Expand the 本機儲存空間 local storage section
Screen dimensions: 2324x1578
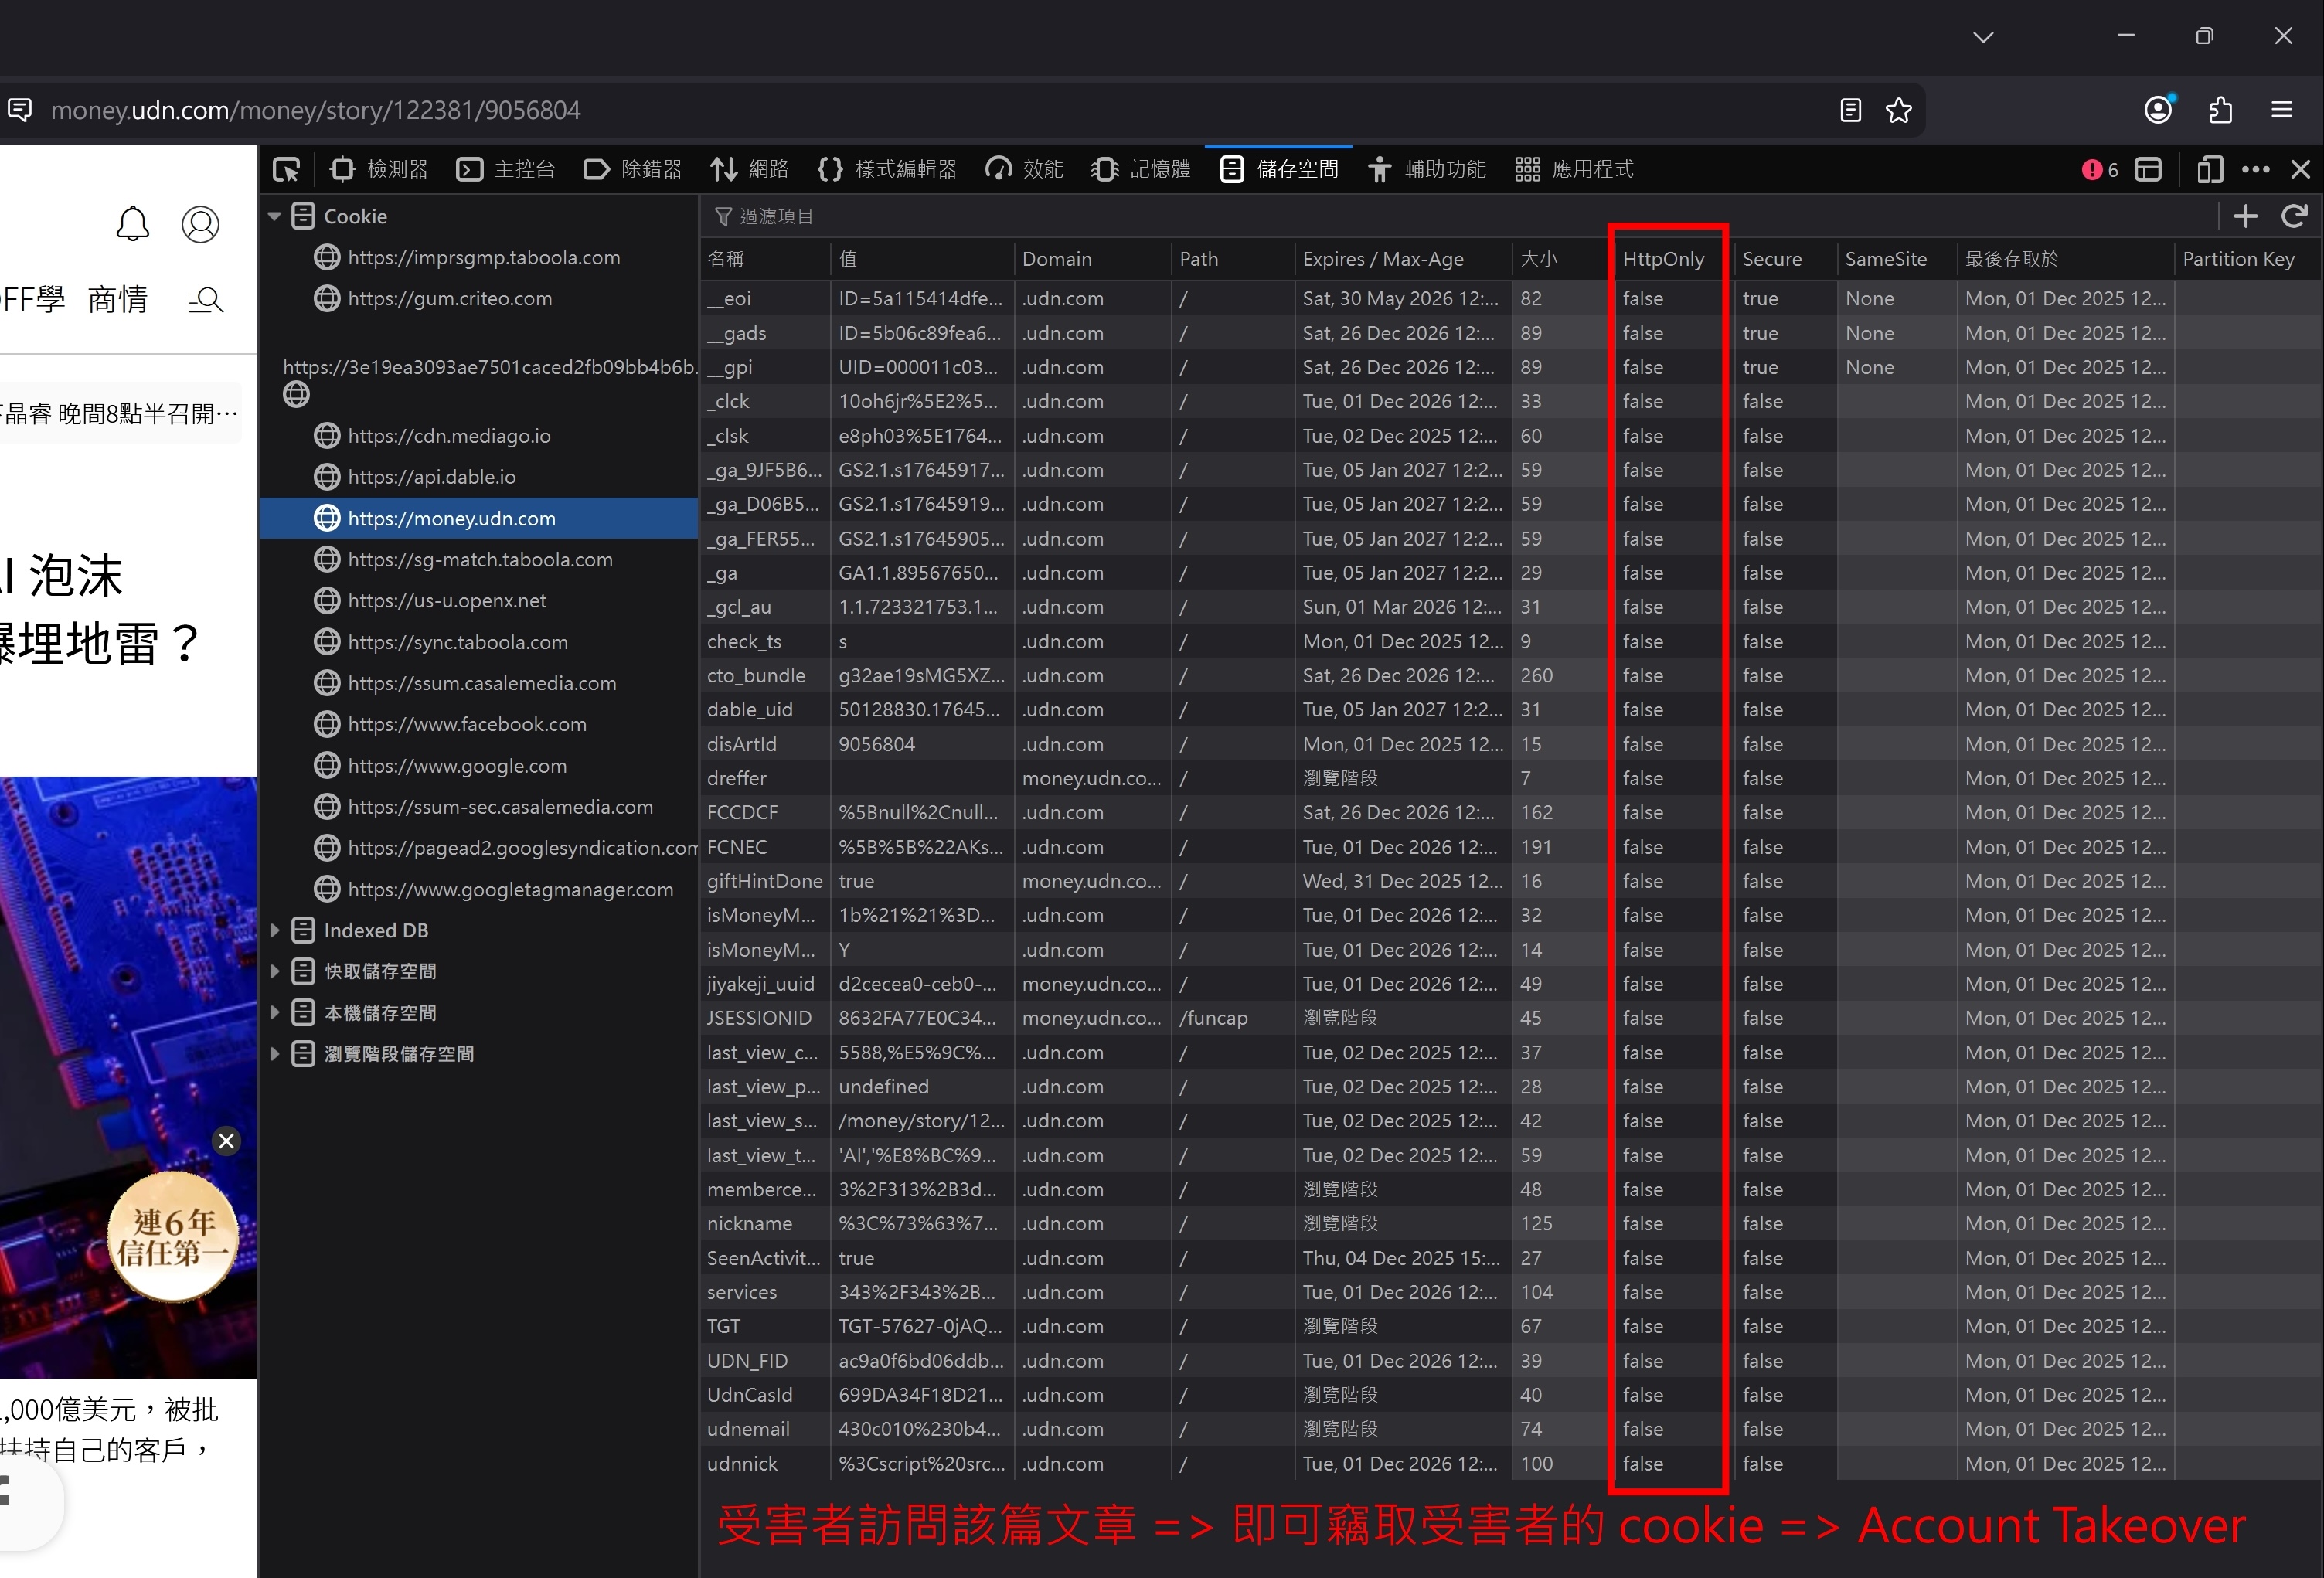pyautogui.click(x=274, y=1012)
